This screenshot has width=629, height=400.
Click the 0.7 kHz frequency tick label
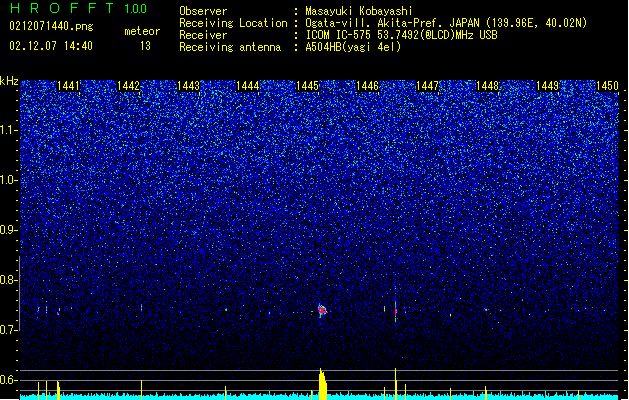click(9, 330)
